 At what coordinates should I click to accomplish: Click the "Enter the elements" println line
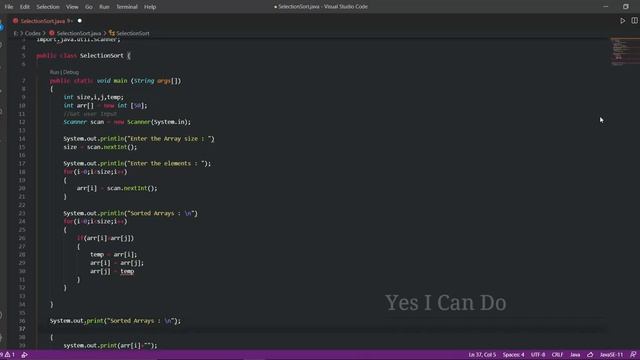(137, 163)
